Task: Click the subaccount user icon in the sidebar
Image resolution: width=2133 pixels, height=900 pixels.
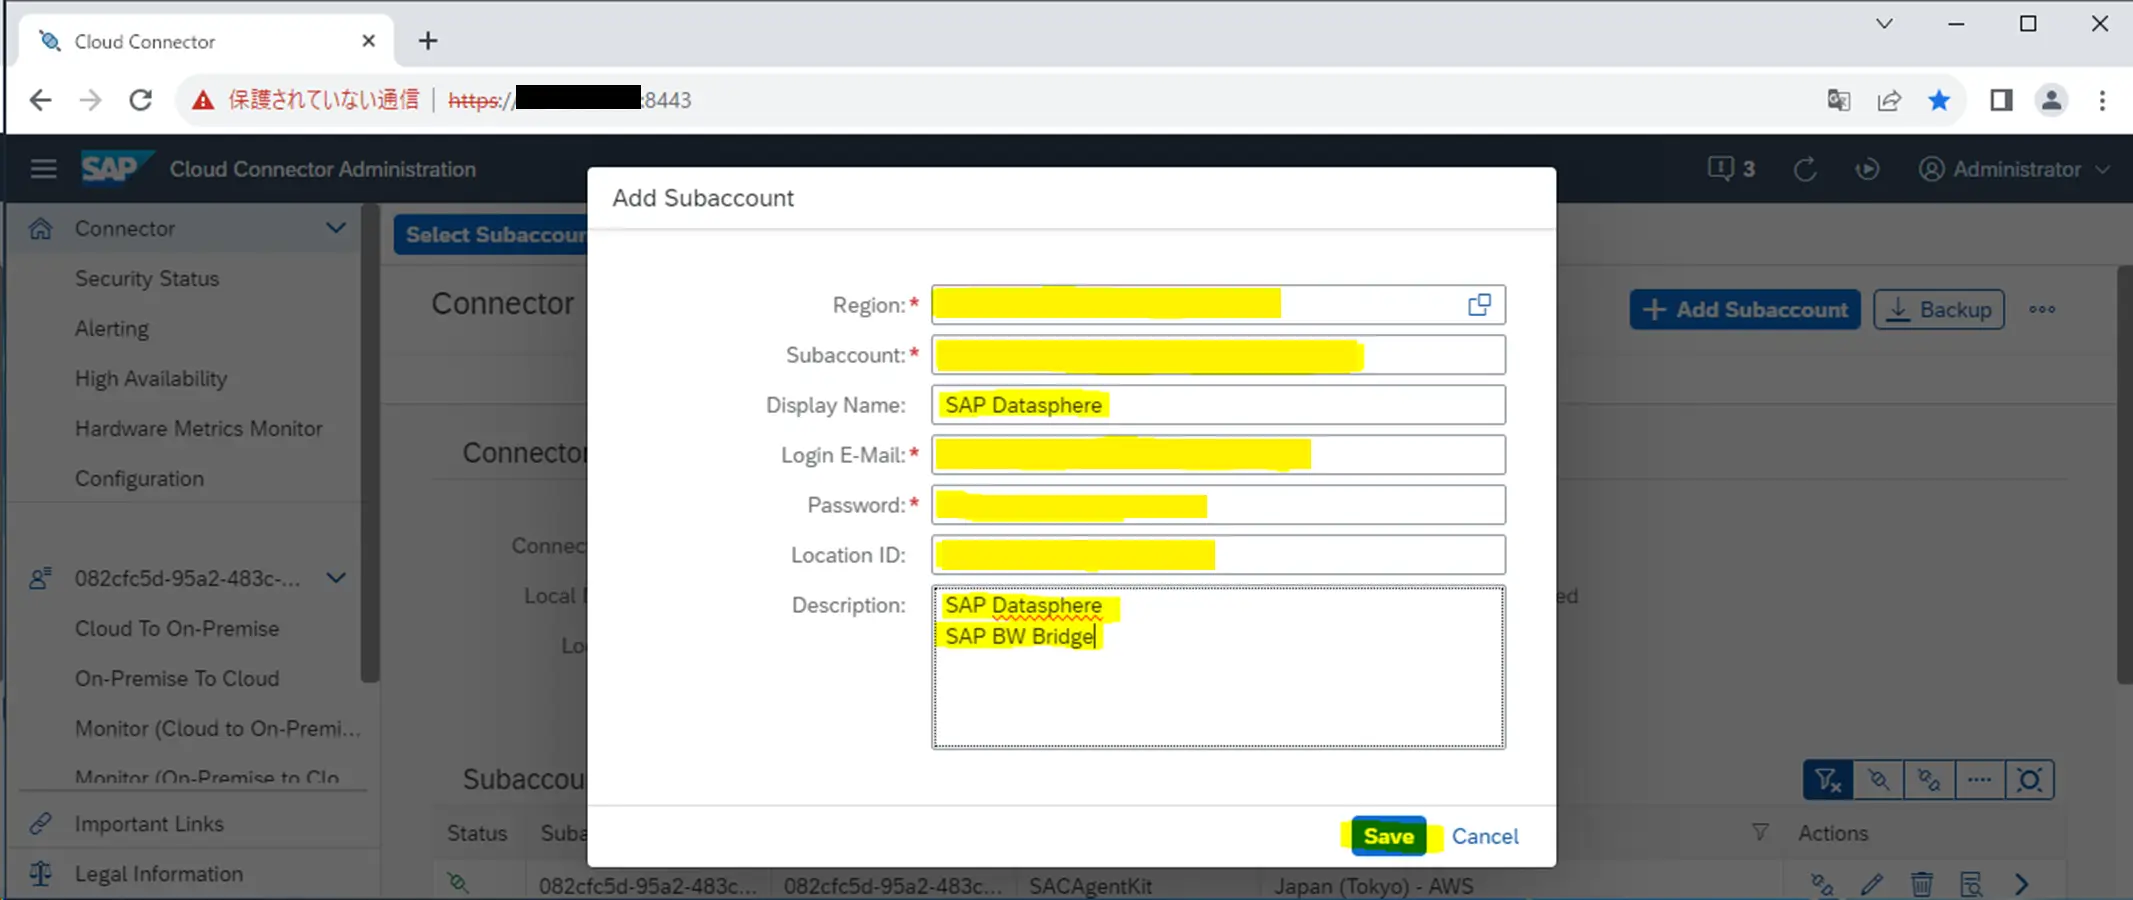Action: coord(40,579)
